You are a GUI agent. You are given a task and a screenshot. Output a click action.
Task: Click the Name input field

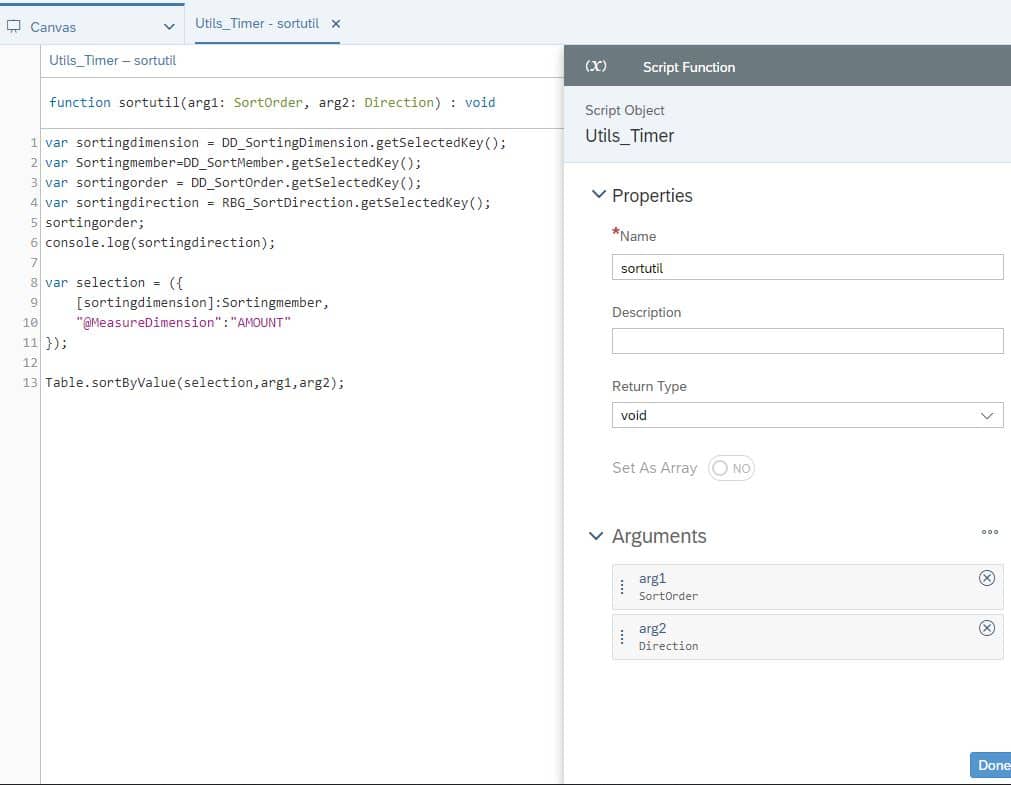pyautogui.click(x=807, y=268)
